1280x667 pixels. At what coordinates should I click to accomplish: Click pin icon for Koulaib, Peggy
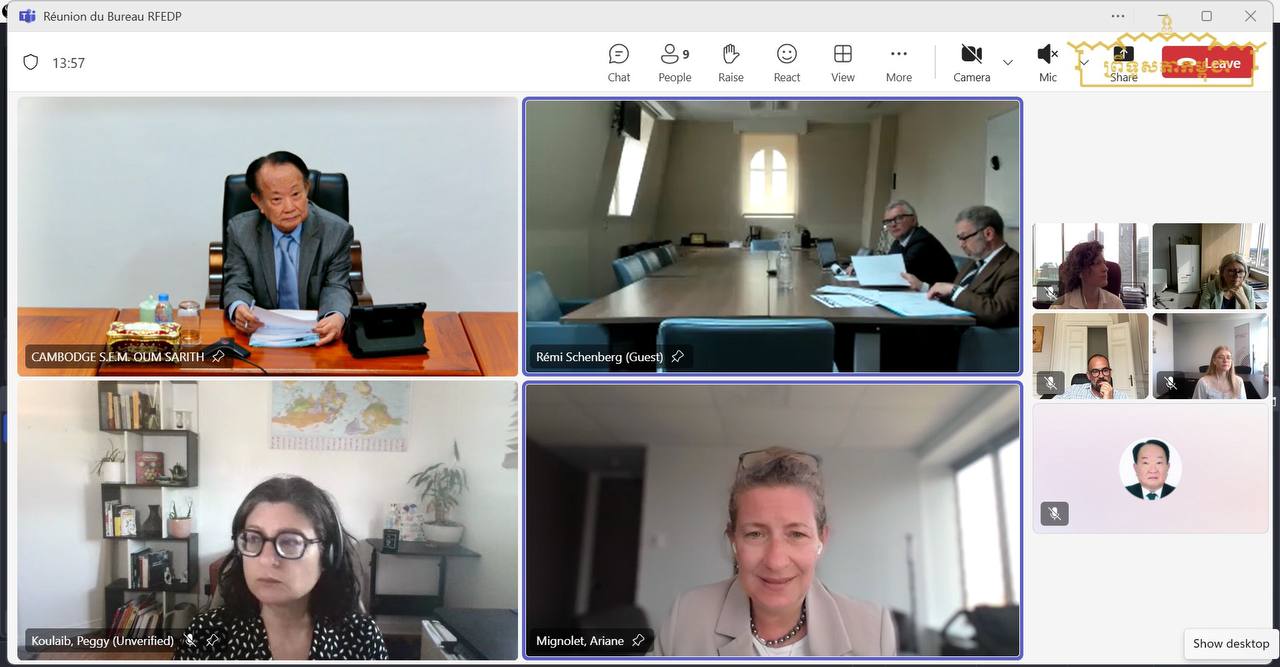[x=212, y=640]
